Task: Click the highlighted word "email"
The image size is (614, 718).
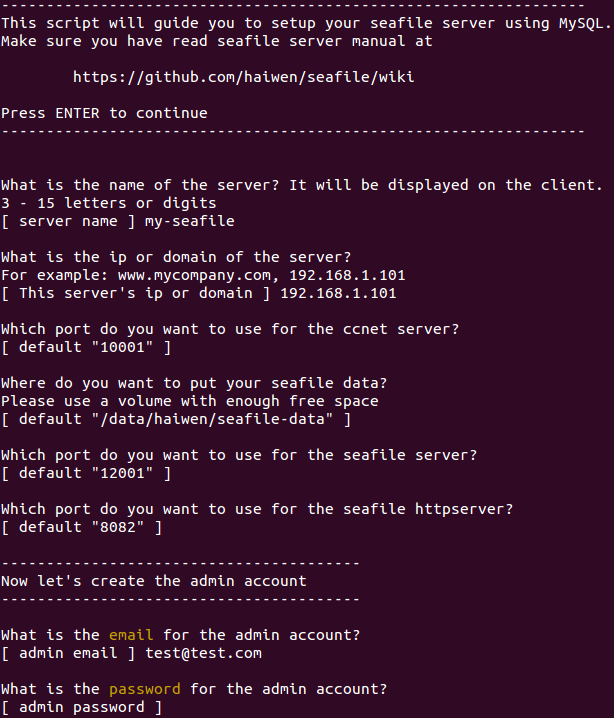Action: (x=132, y=635)
